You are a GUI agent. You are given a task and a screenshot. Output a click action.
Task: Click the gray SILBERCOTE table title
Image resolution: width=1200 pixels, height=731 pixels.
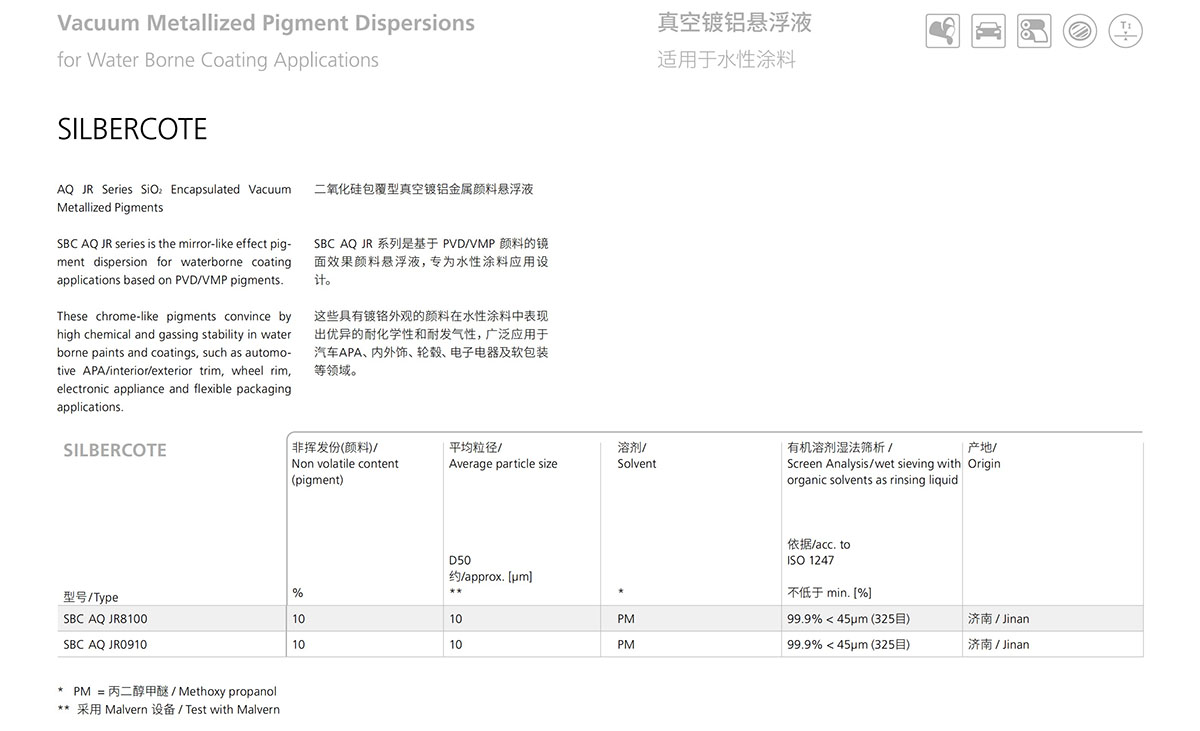(115, 450)
